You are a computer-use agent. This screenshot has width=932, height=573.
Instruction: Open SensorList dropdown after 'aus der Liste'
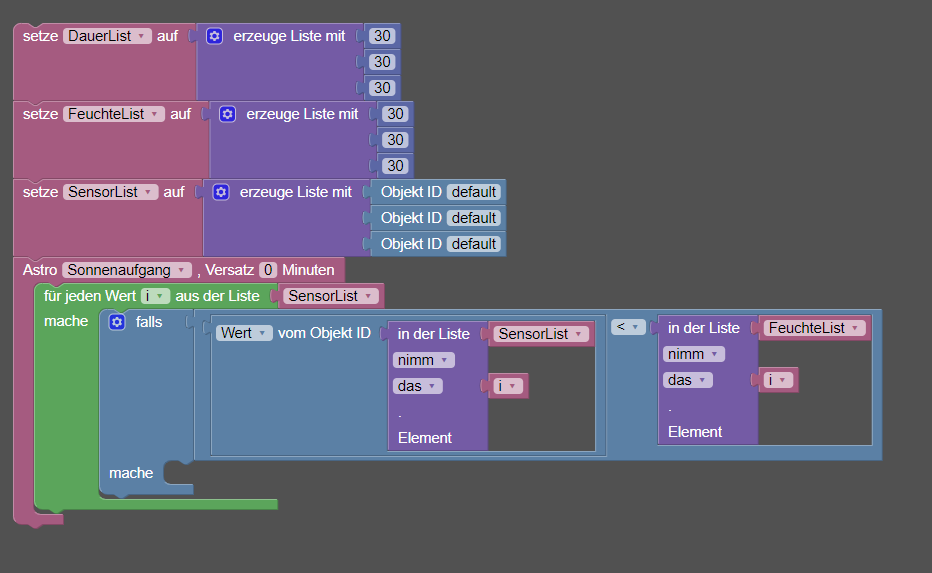pyautogui.click(x=331, y=296)
